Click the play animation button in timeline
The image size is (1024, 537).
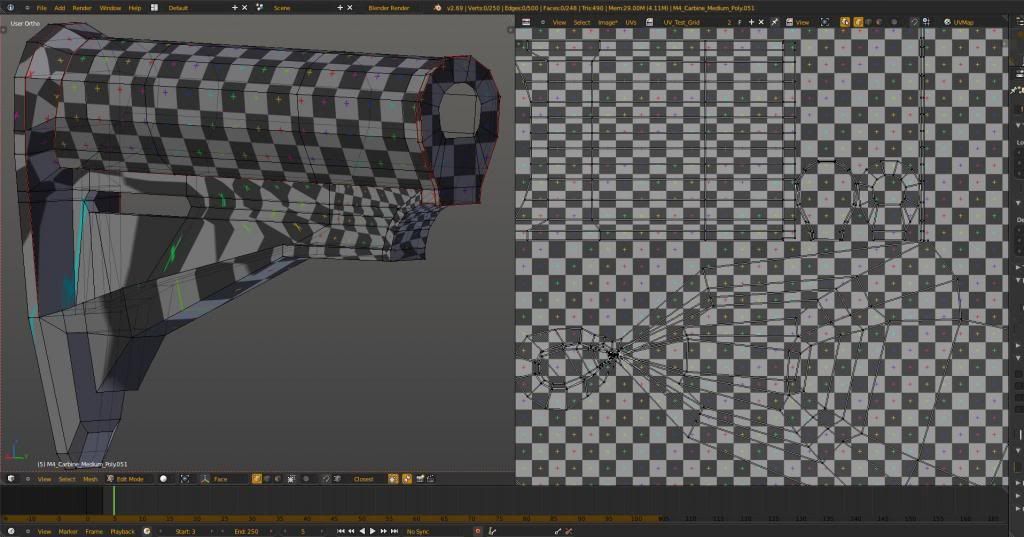(x=372, y=531)
